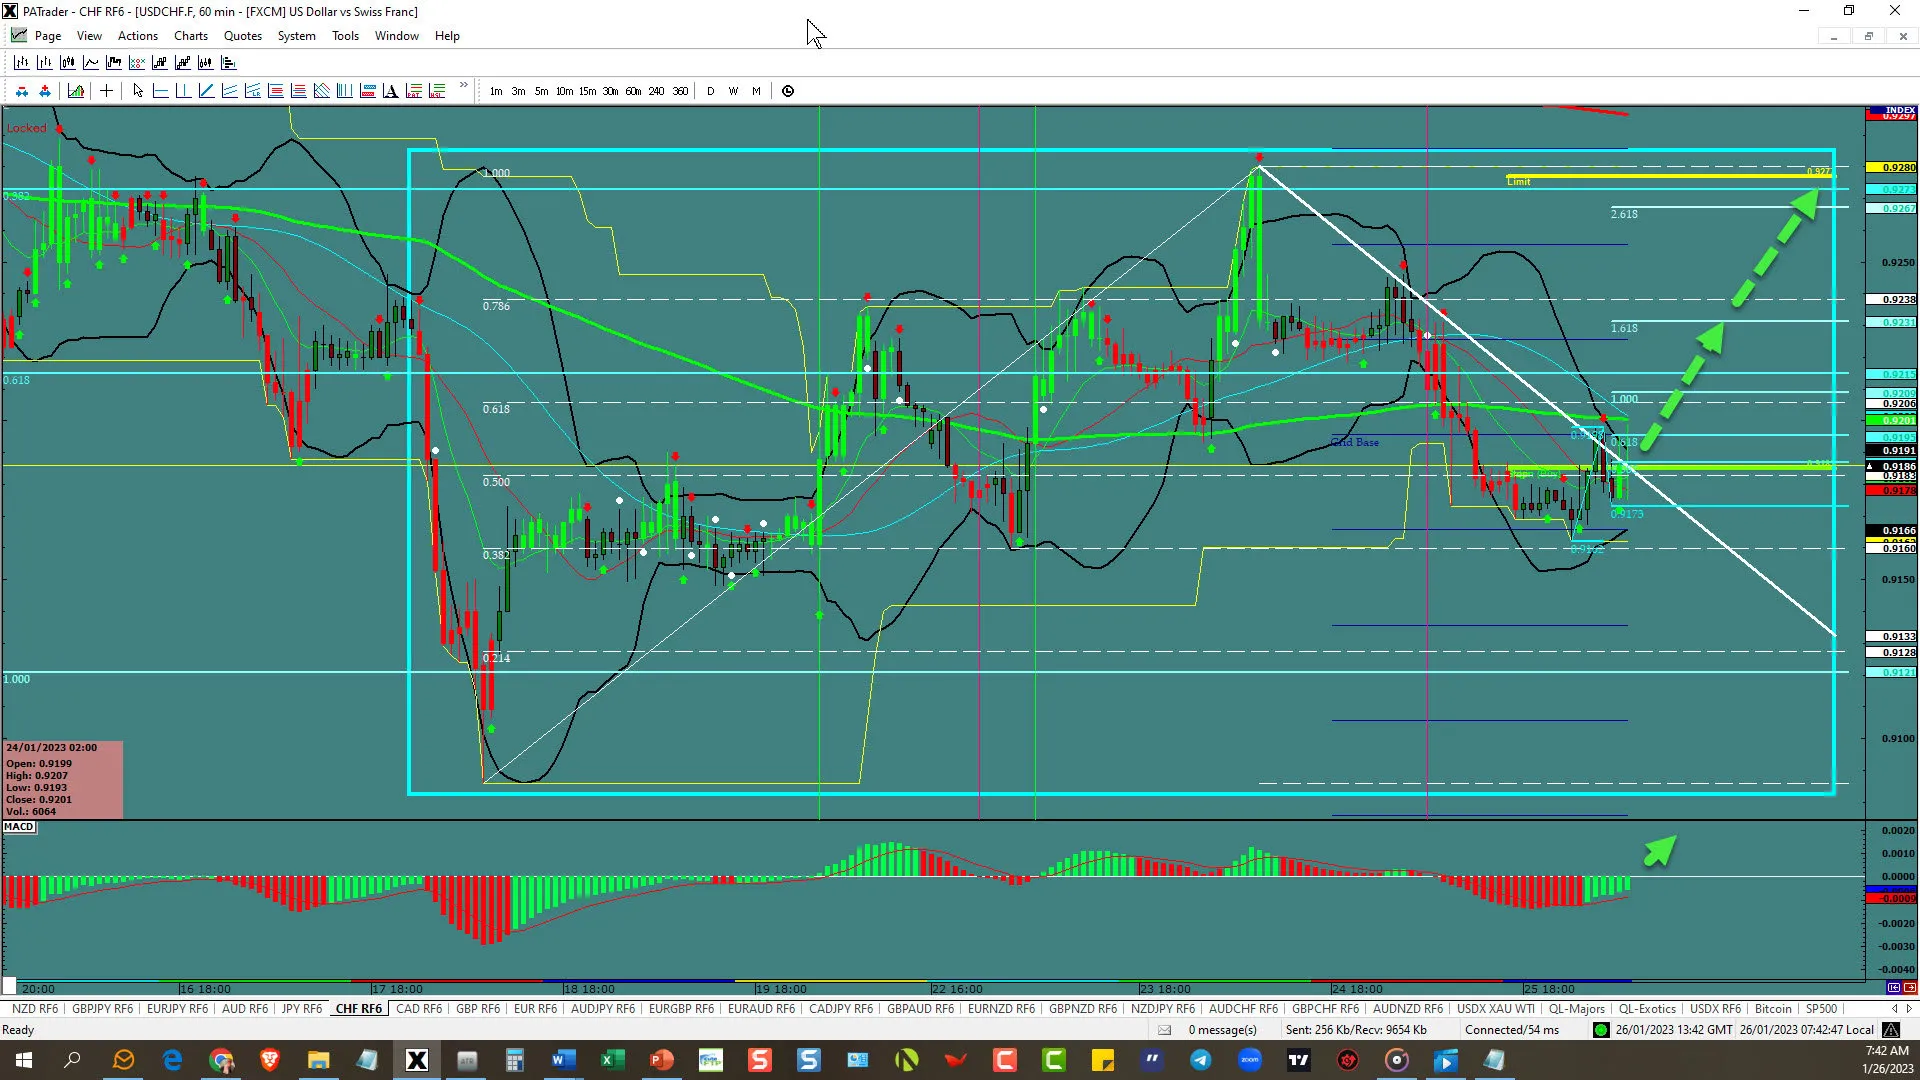Select the point and figure chart icon
This screenshot has height=1080, width=1920.
(136, 63)
